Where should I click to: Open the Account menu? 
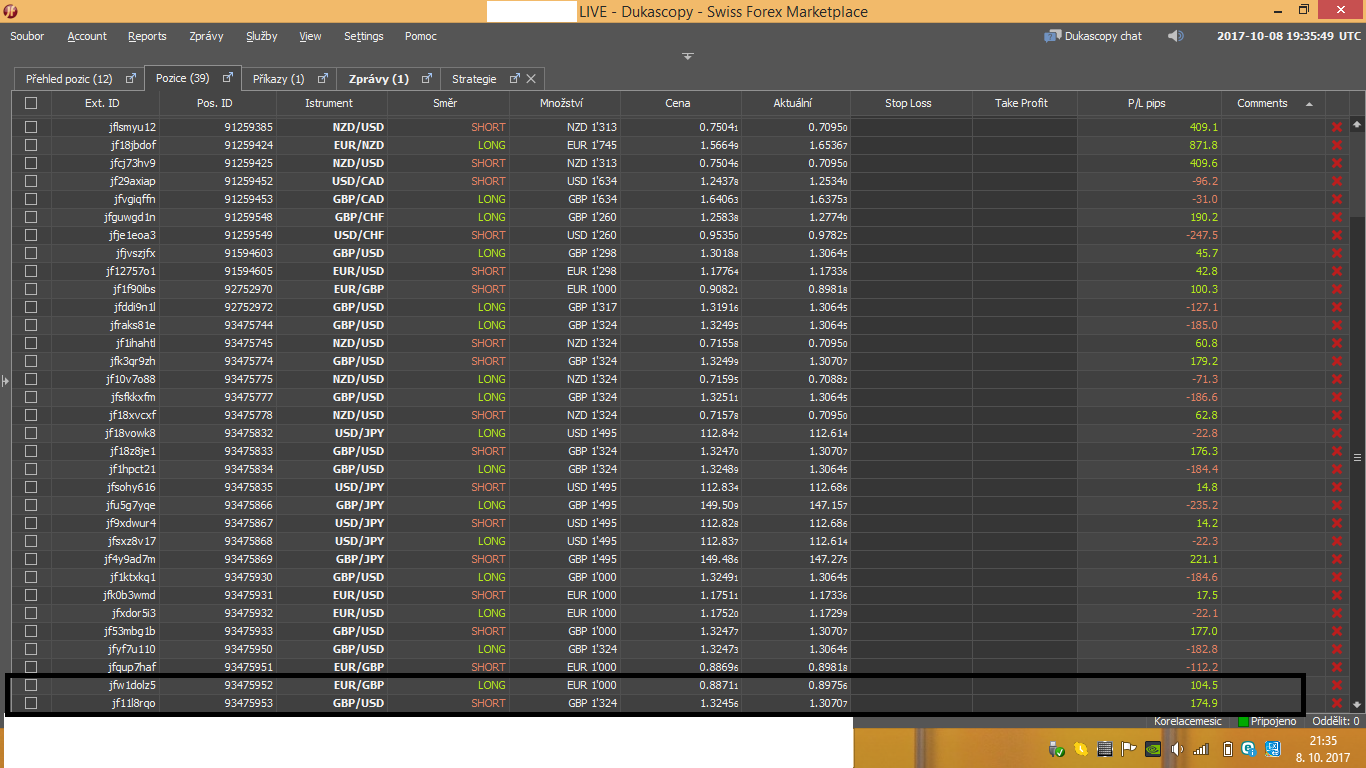coord(87,36)
